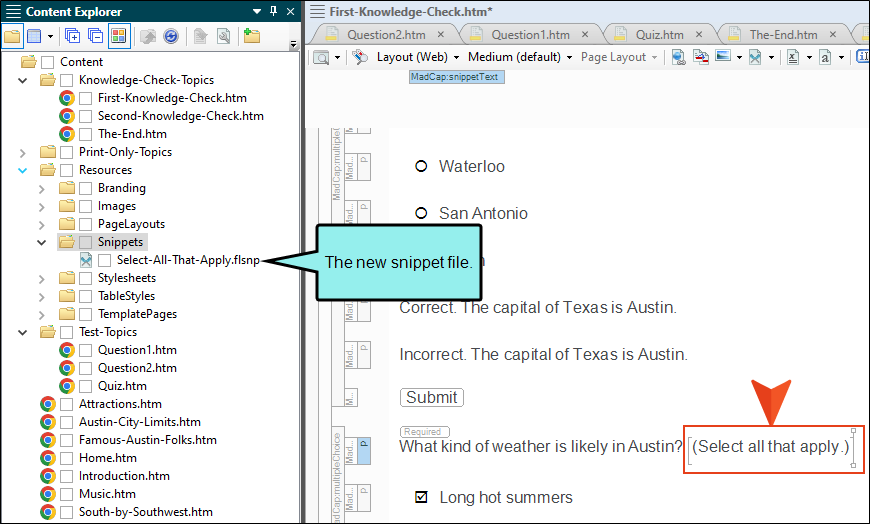The height and width of the screenshot is (524, 870).
Task: Click the refresh icon in Content Explorer toolbar
Action: tap(171, 36)
